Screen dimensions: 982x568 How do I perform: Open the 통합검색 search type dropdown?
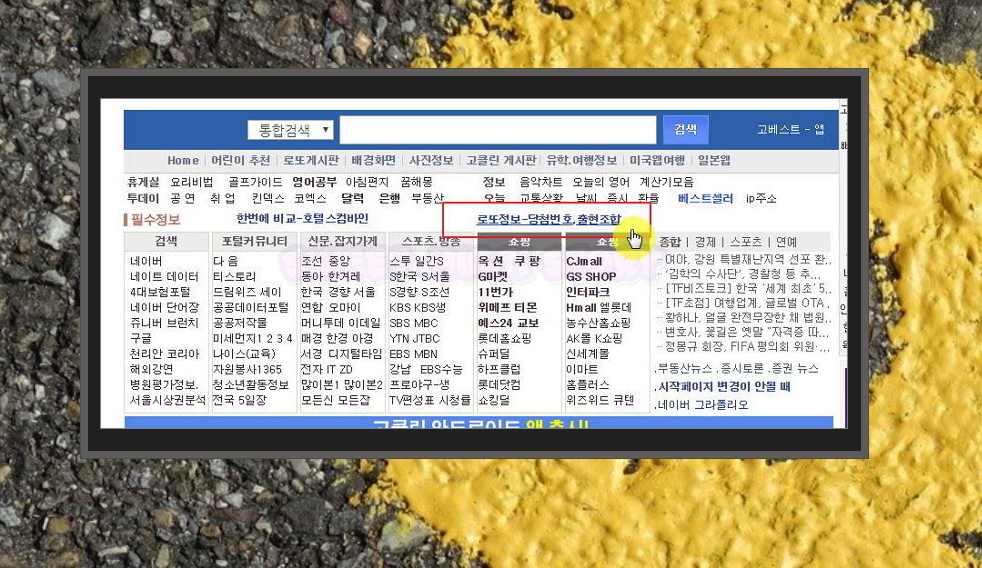tap(290, 130)
